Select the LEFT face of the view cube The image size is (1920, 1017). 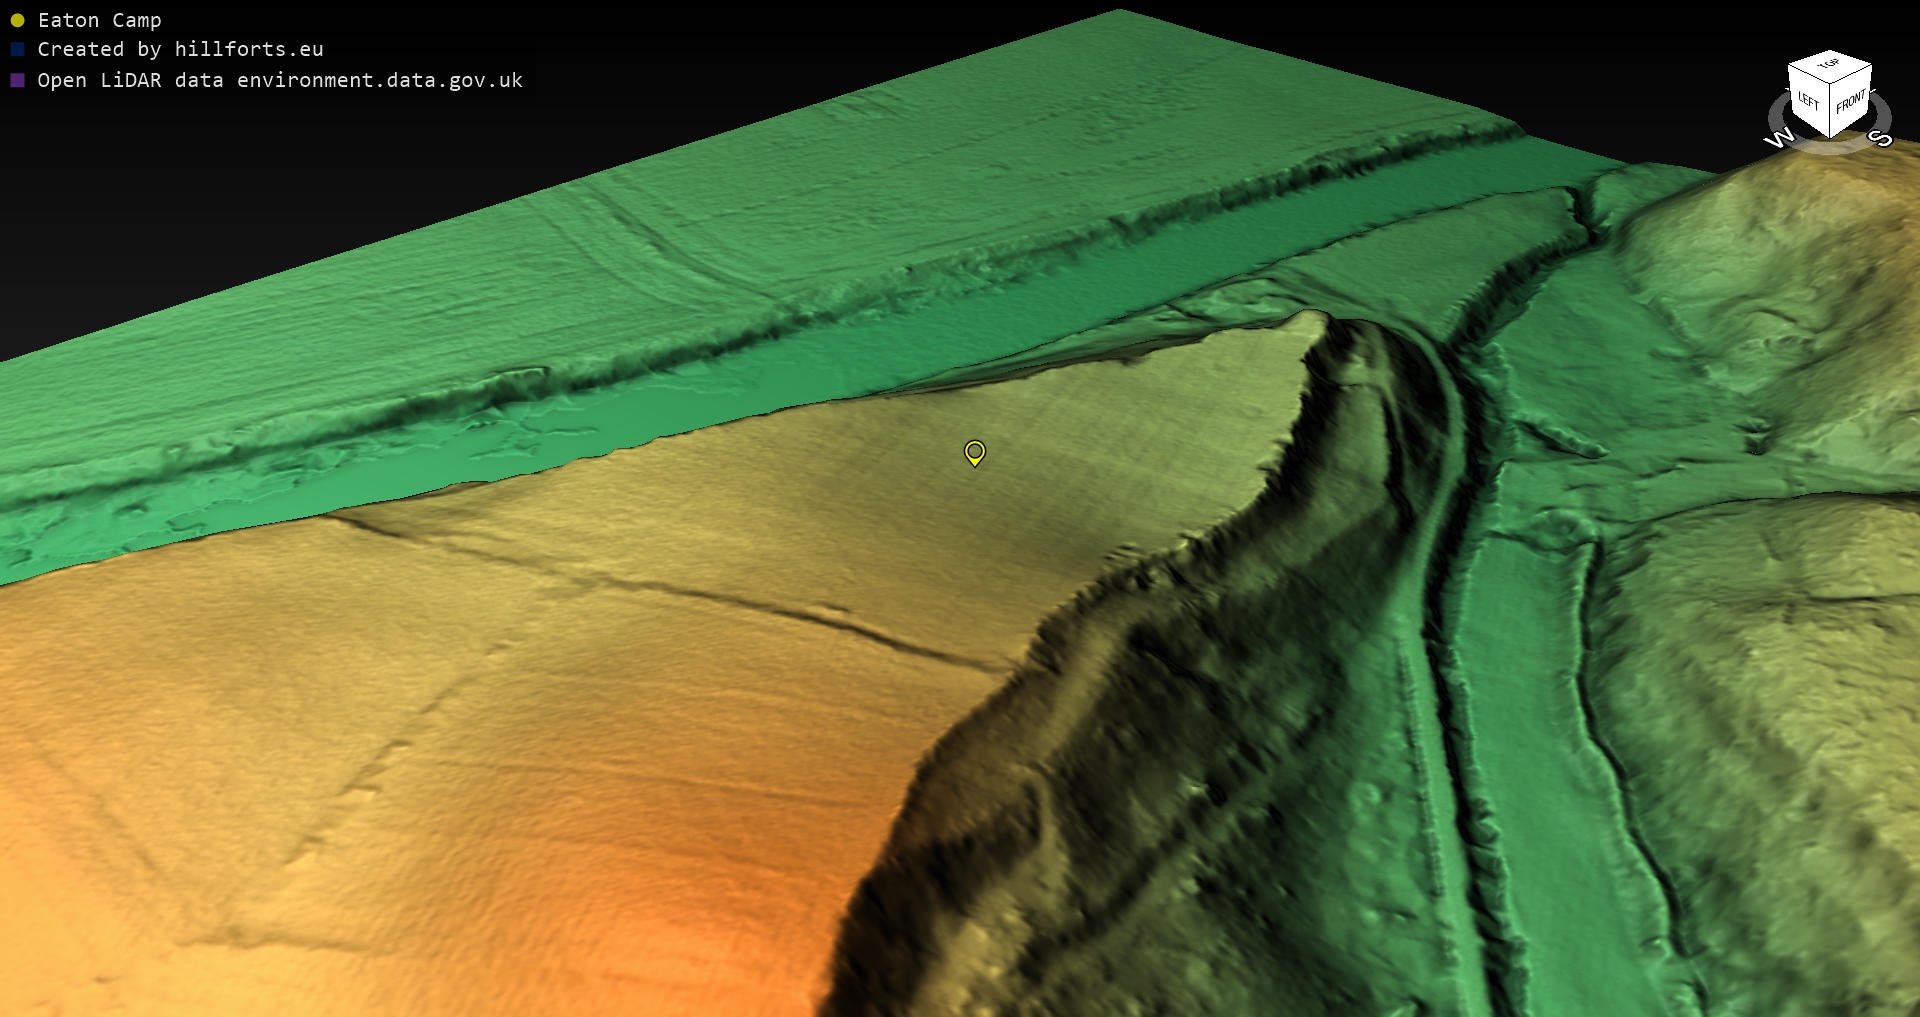pos(1808,101)
